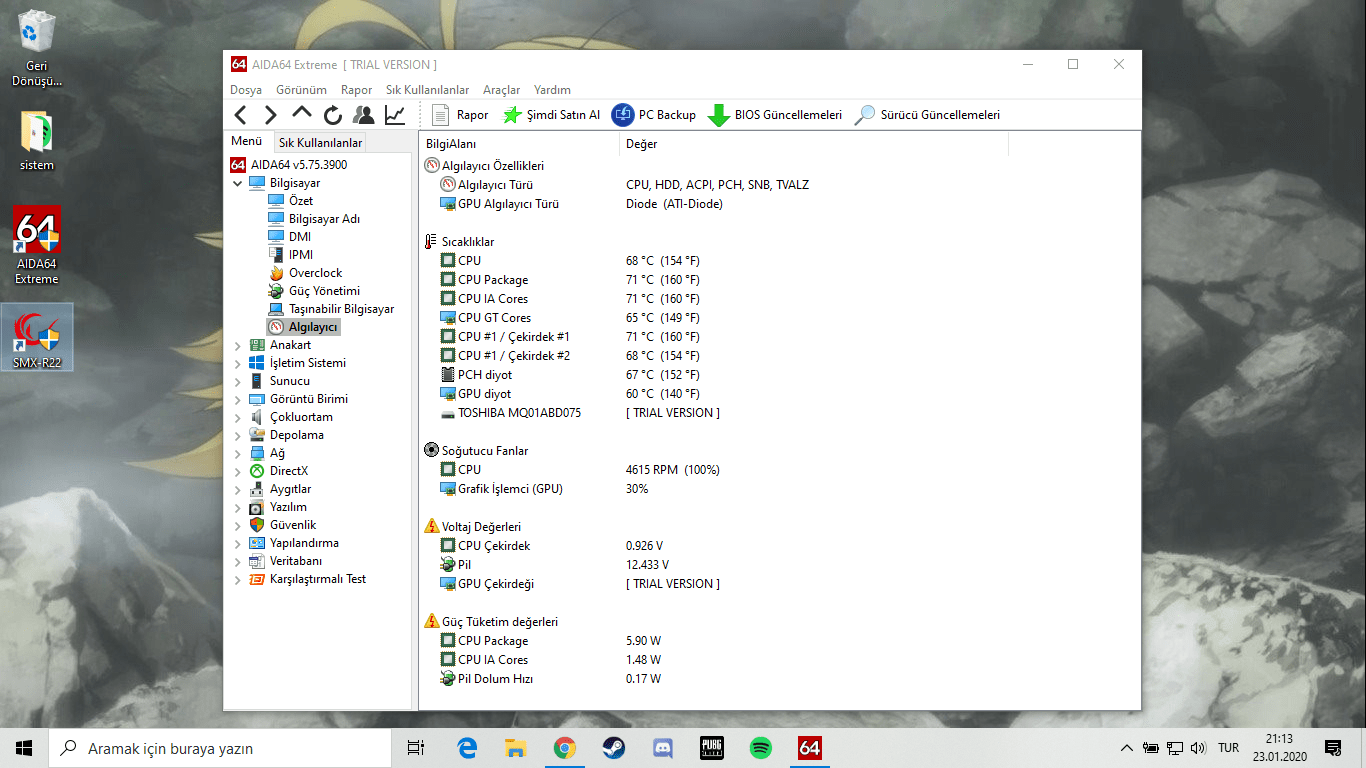1366x768 pixels.
Task: Select Aygıtlar in the tree
Action: coord(290,489)
